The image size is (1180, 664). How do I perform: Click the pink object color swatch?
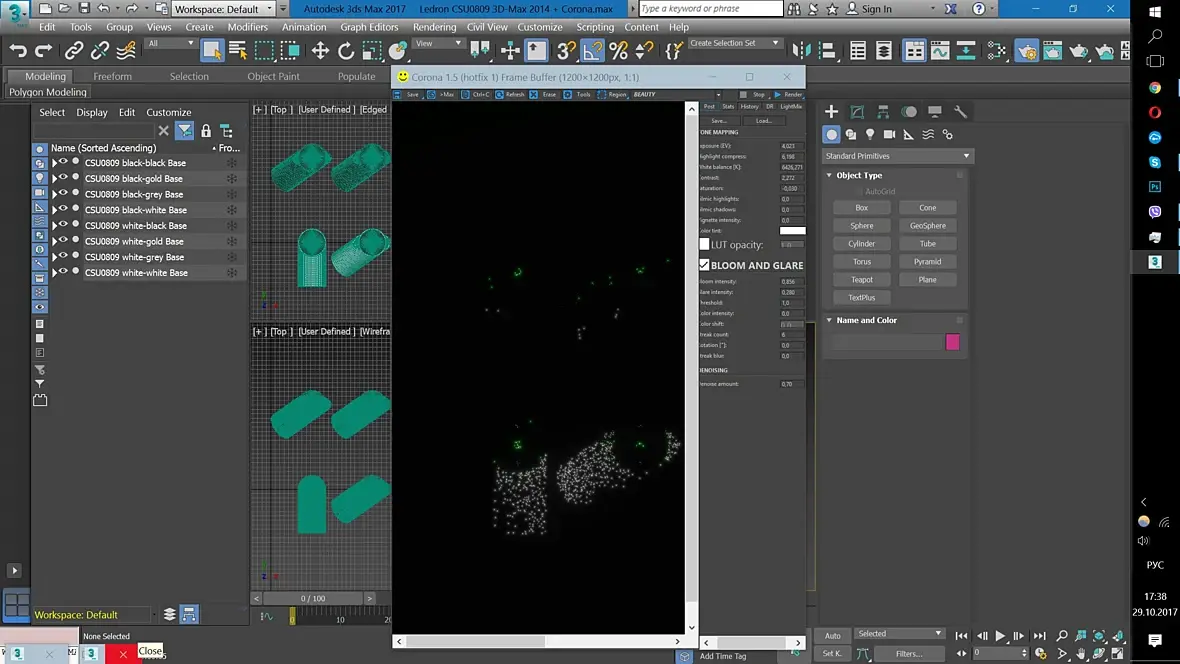coord(952,342)
